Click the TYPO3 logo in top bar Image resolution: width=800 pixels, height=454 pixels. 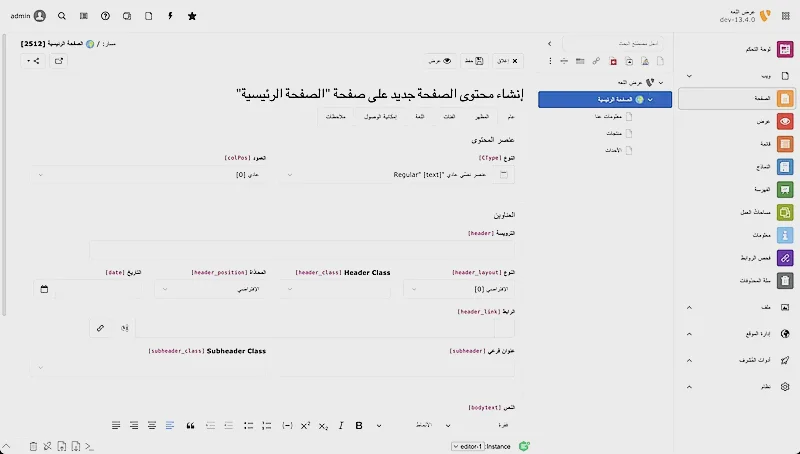pos(765,16)
